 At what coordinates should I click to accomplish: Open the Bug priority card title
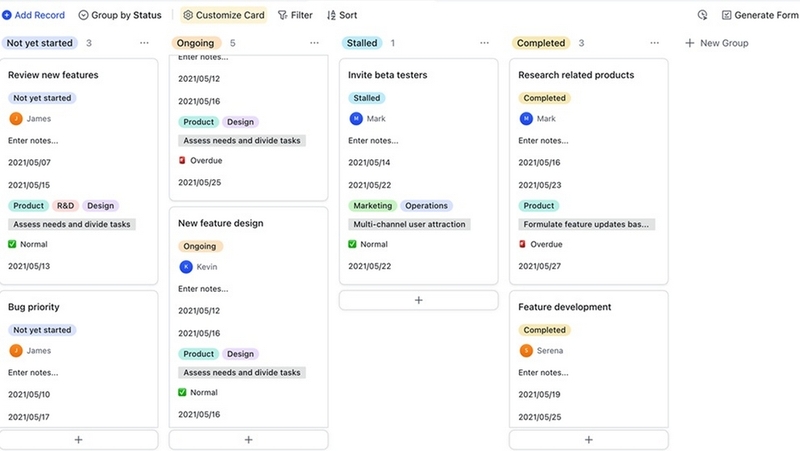pyautogui.click(x=34, y=307)
